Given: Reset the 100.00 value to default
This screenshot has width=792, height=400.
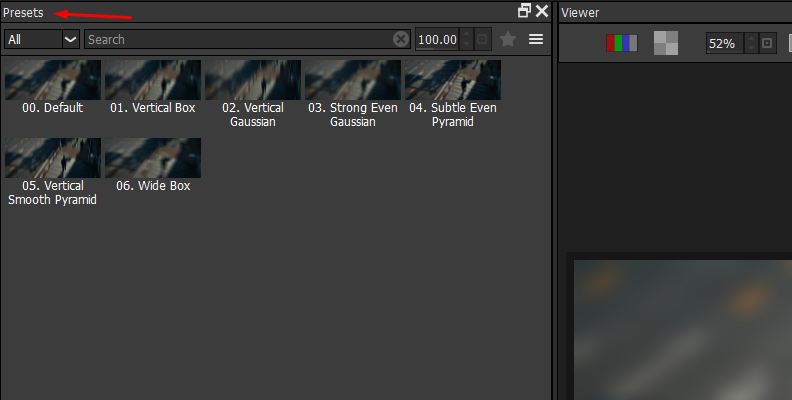Looking at the screenshot, I should (482, 39).
